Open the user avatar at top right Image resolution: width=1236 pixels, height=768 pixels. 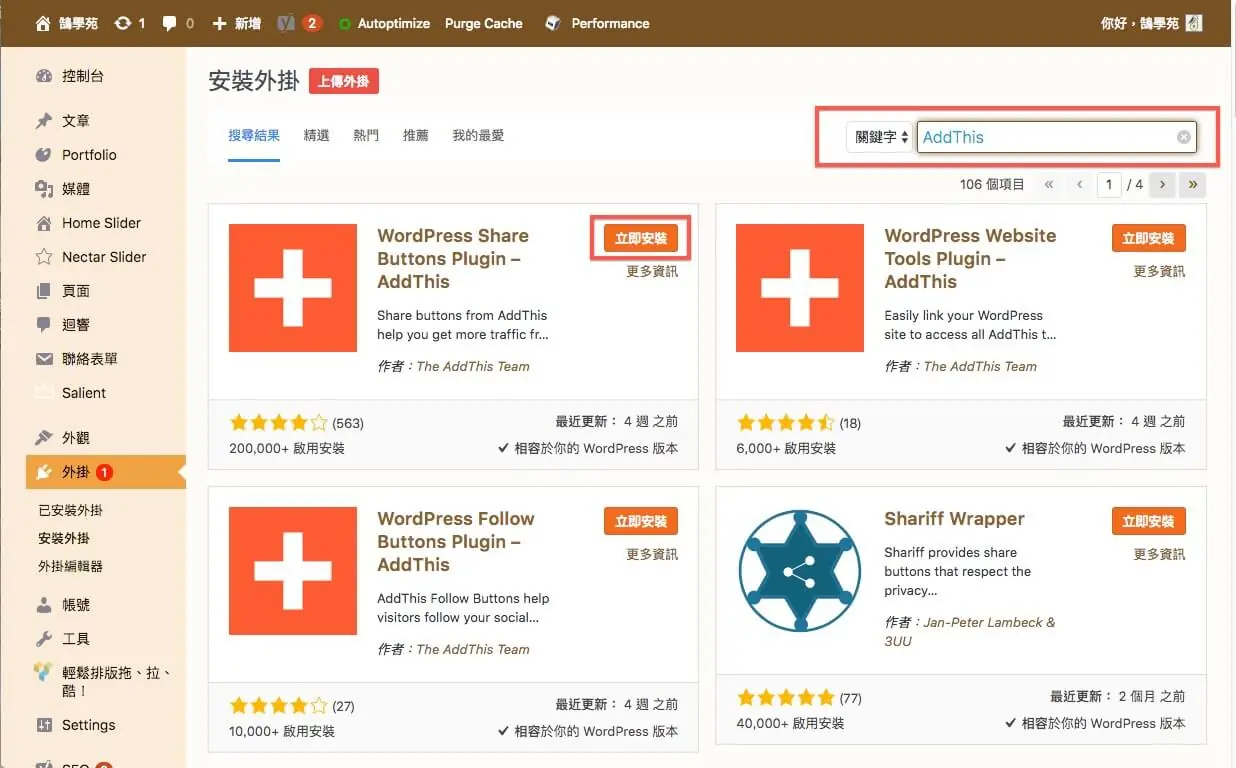pos(1194,23)
